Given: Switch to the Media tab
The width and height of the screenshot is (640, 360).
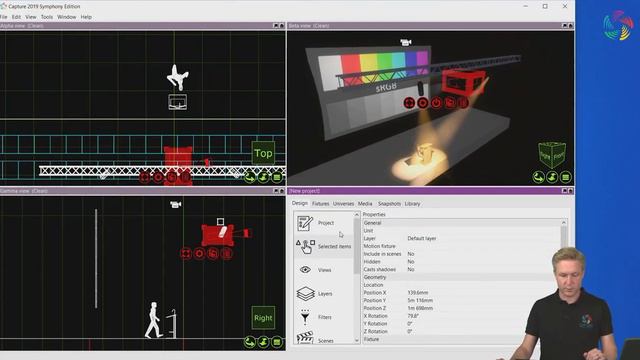Looking at the screenshot, I should 365,204.
